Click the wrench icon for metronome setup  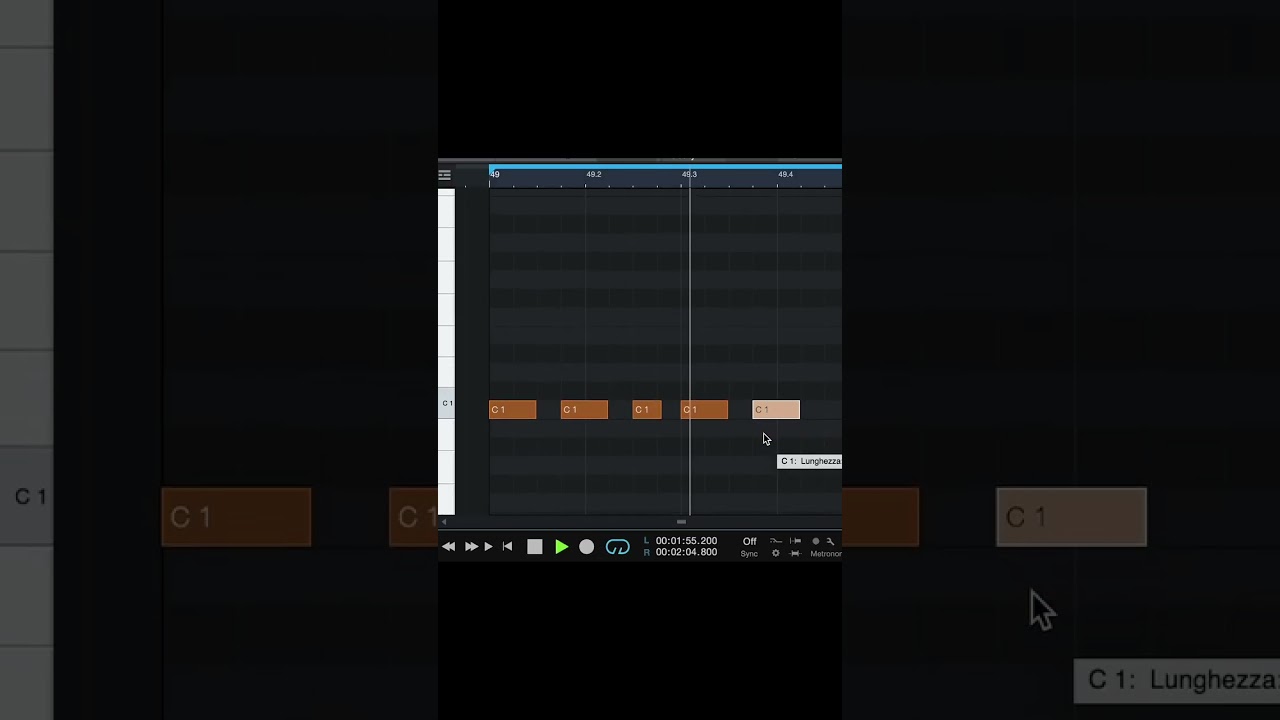coord(830,541)
